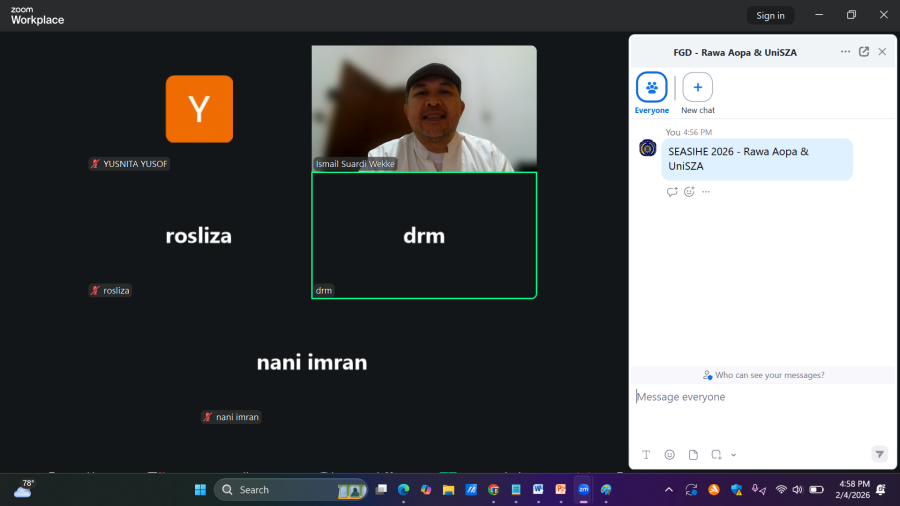
Task: Open more actions for the SEASIHE message
Action: (706, 192)
